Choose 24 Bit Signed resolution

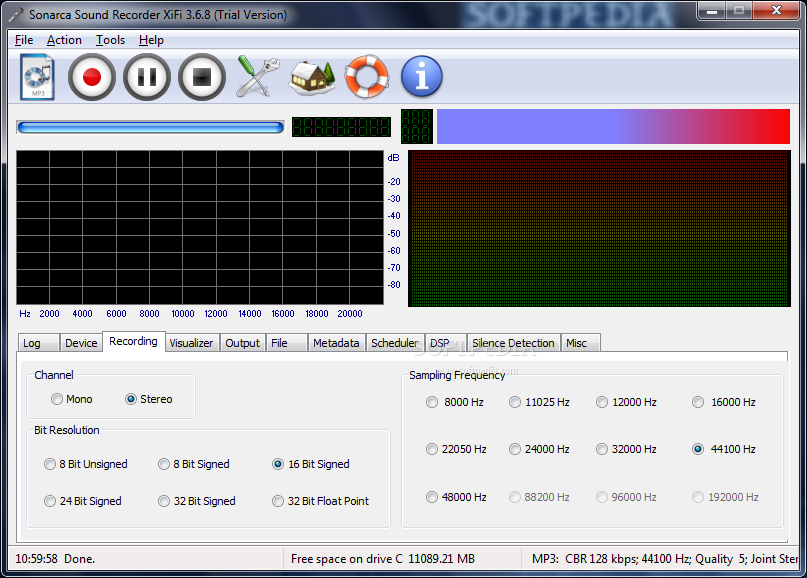pos(83,501)
